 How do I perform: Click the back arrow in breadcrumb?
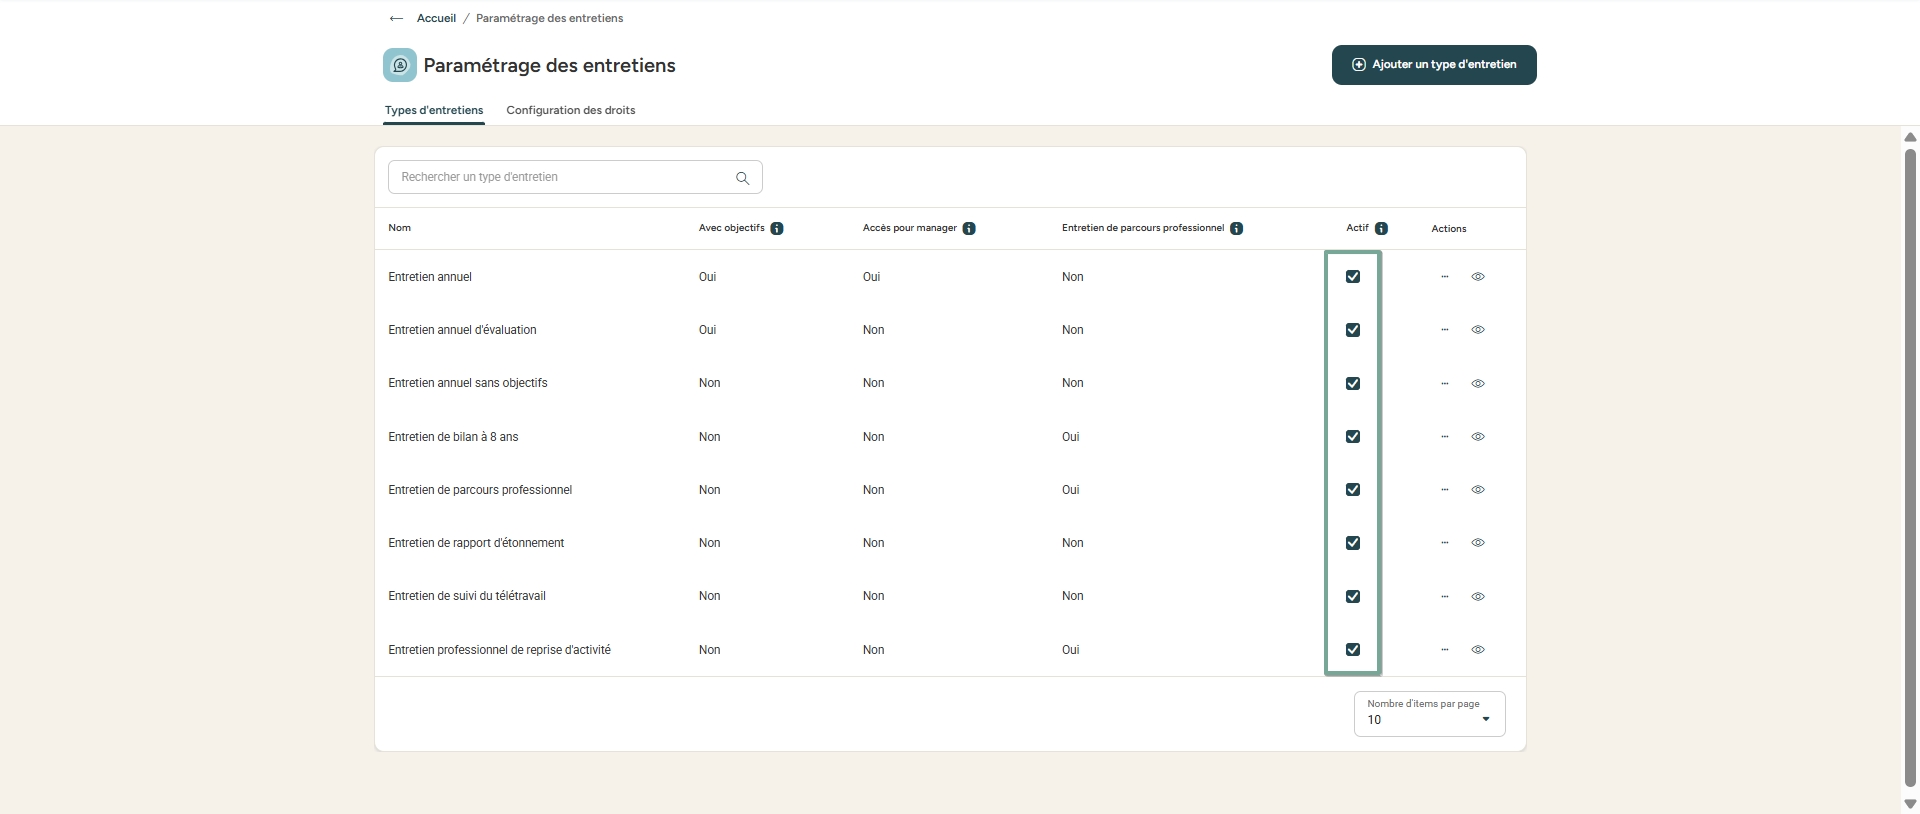click(396, 19)
